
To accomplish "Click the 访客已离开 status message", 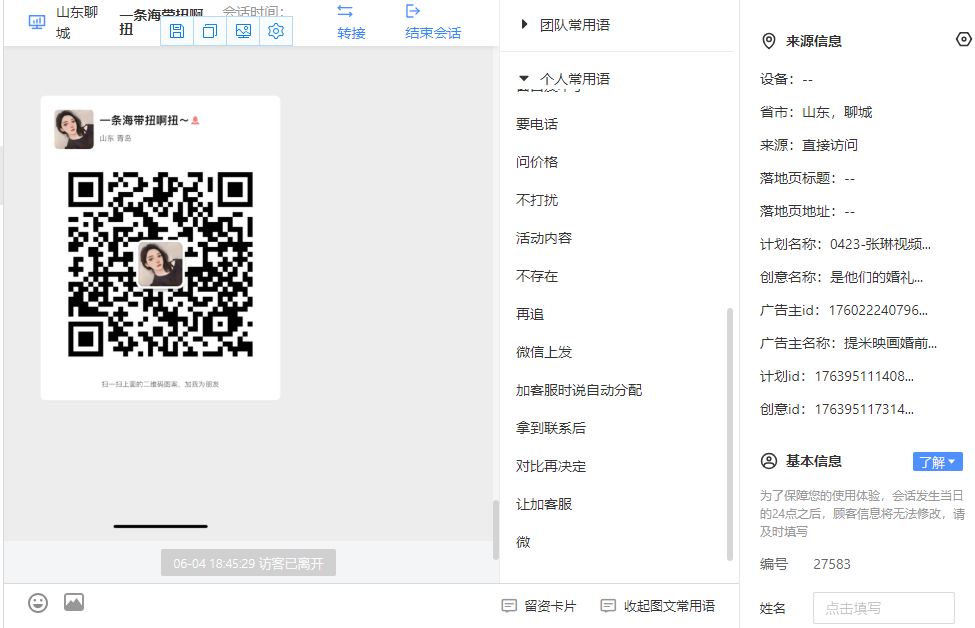I will [248, 563].
